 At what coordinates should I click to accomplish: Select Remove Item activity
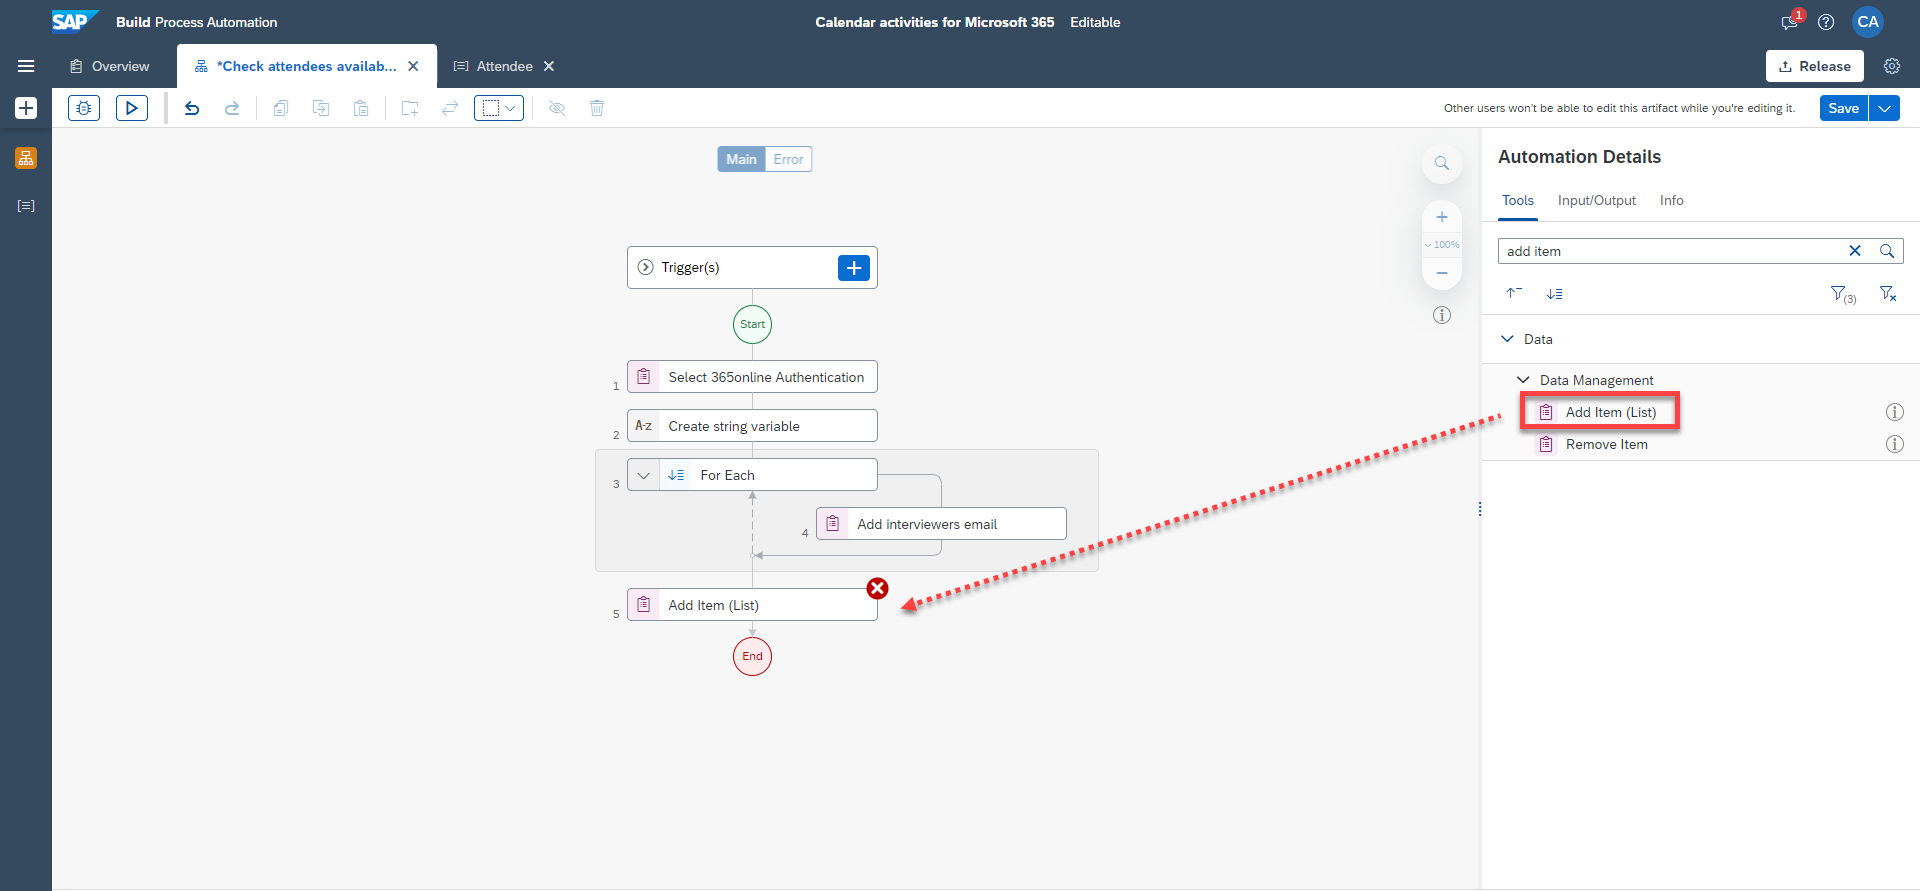(x=1606, y=444)
